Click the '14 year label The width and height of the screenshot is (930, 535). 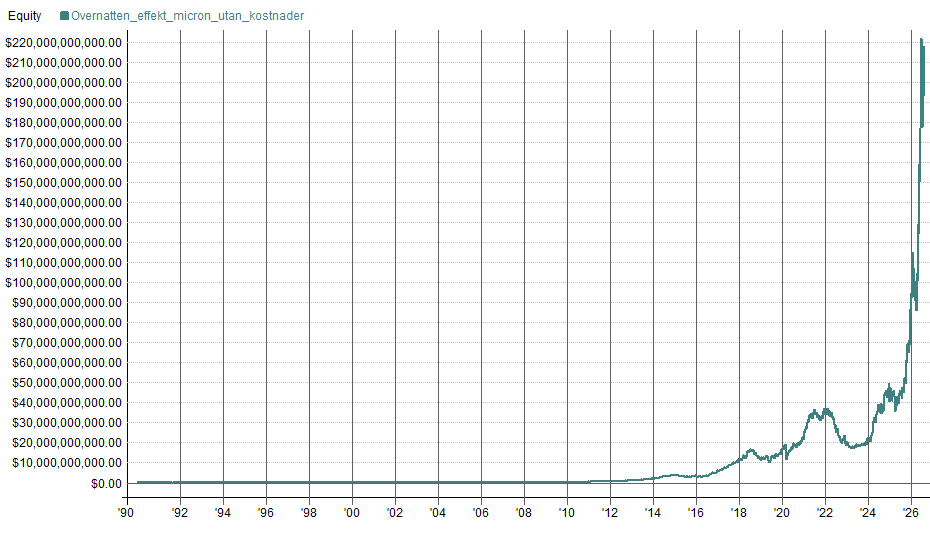tap(653, 512)
